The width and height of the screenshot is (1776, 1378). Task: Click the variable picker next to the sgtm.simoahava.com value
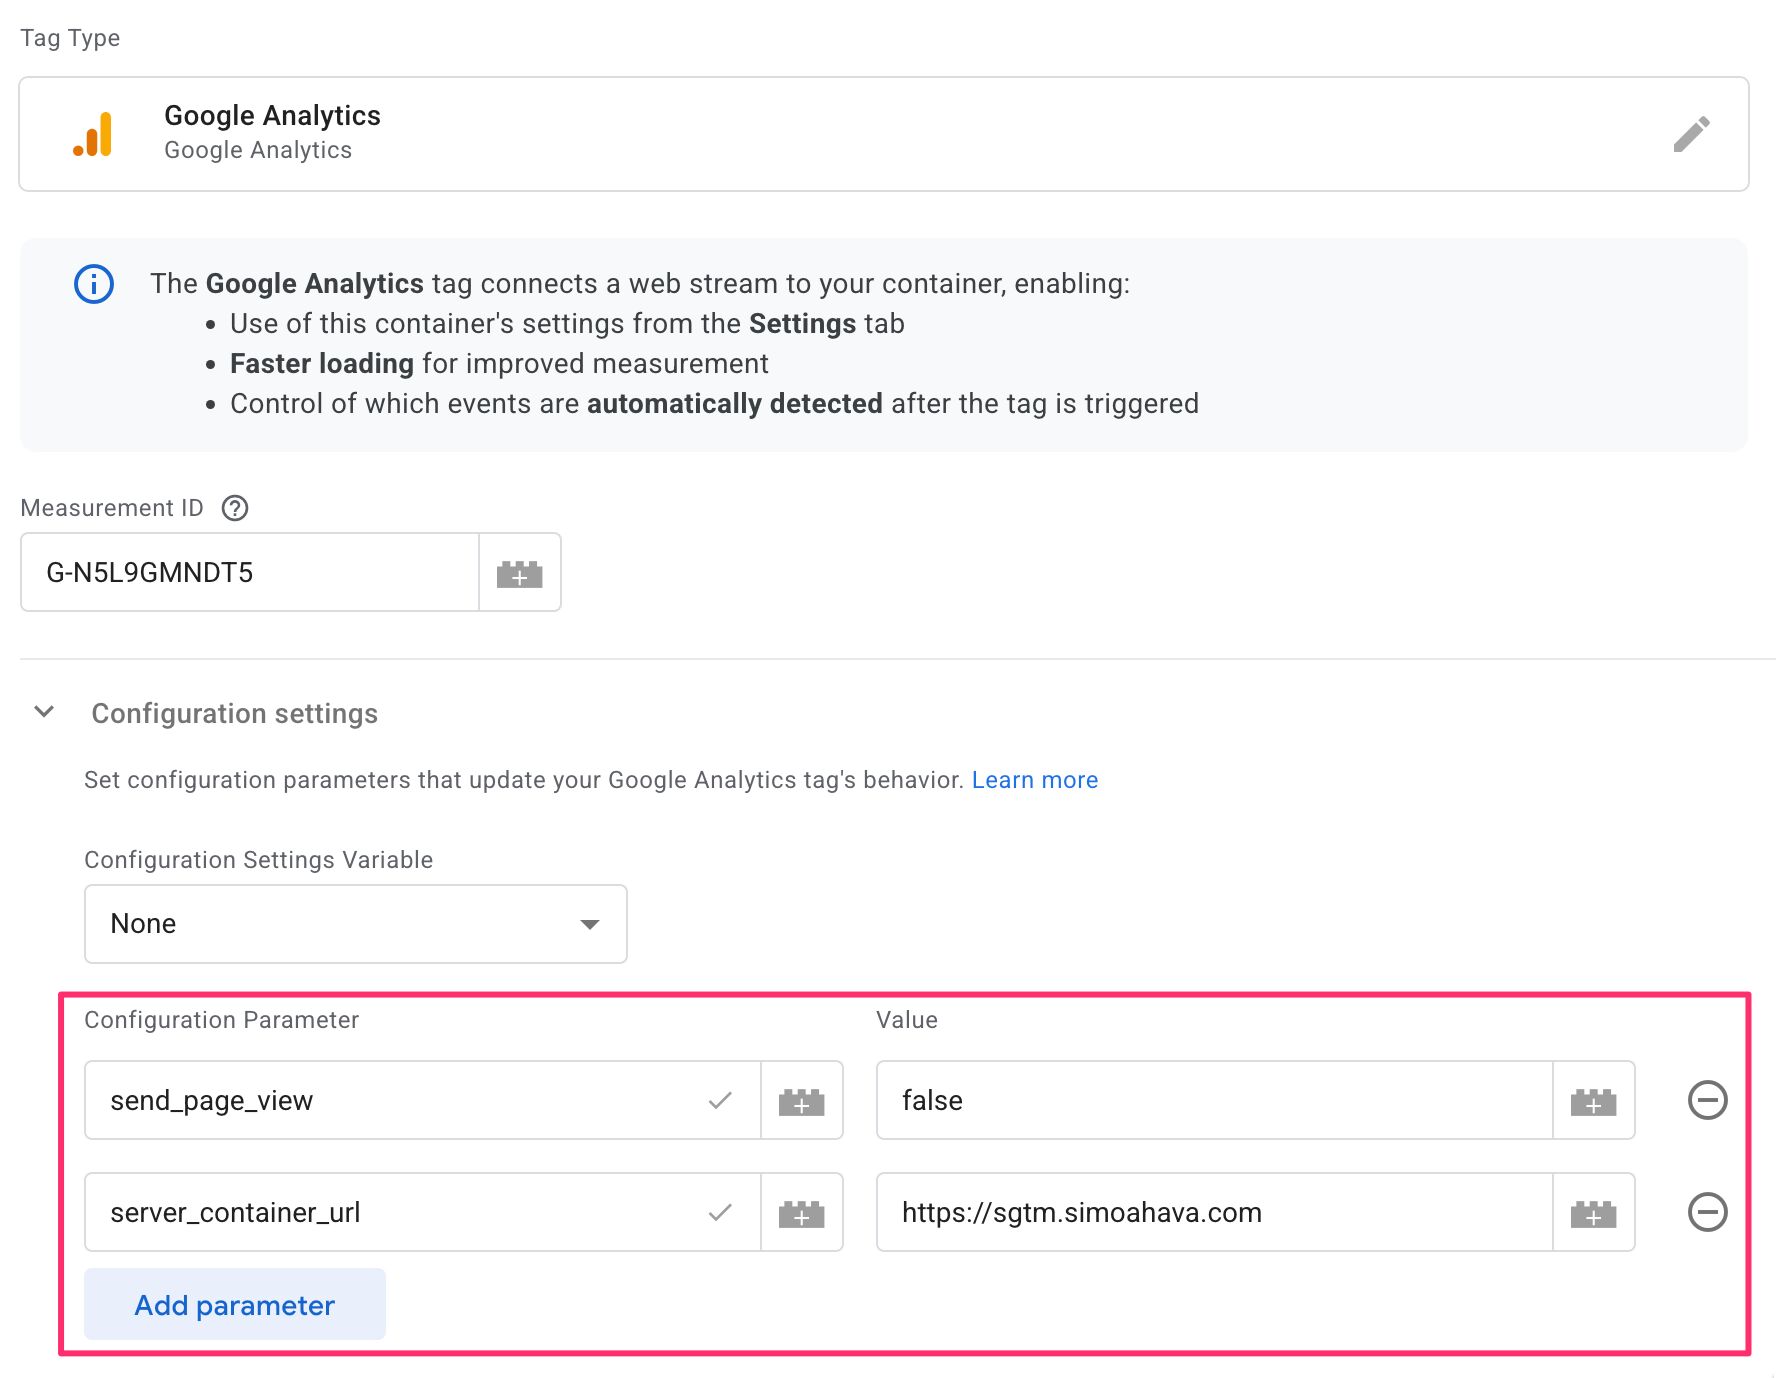1594,1213
